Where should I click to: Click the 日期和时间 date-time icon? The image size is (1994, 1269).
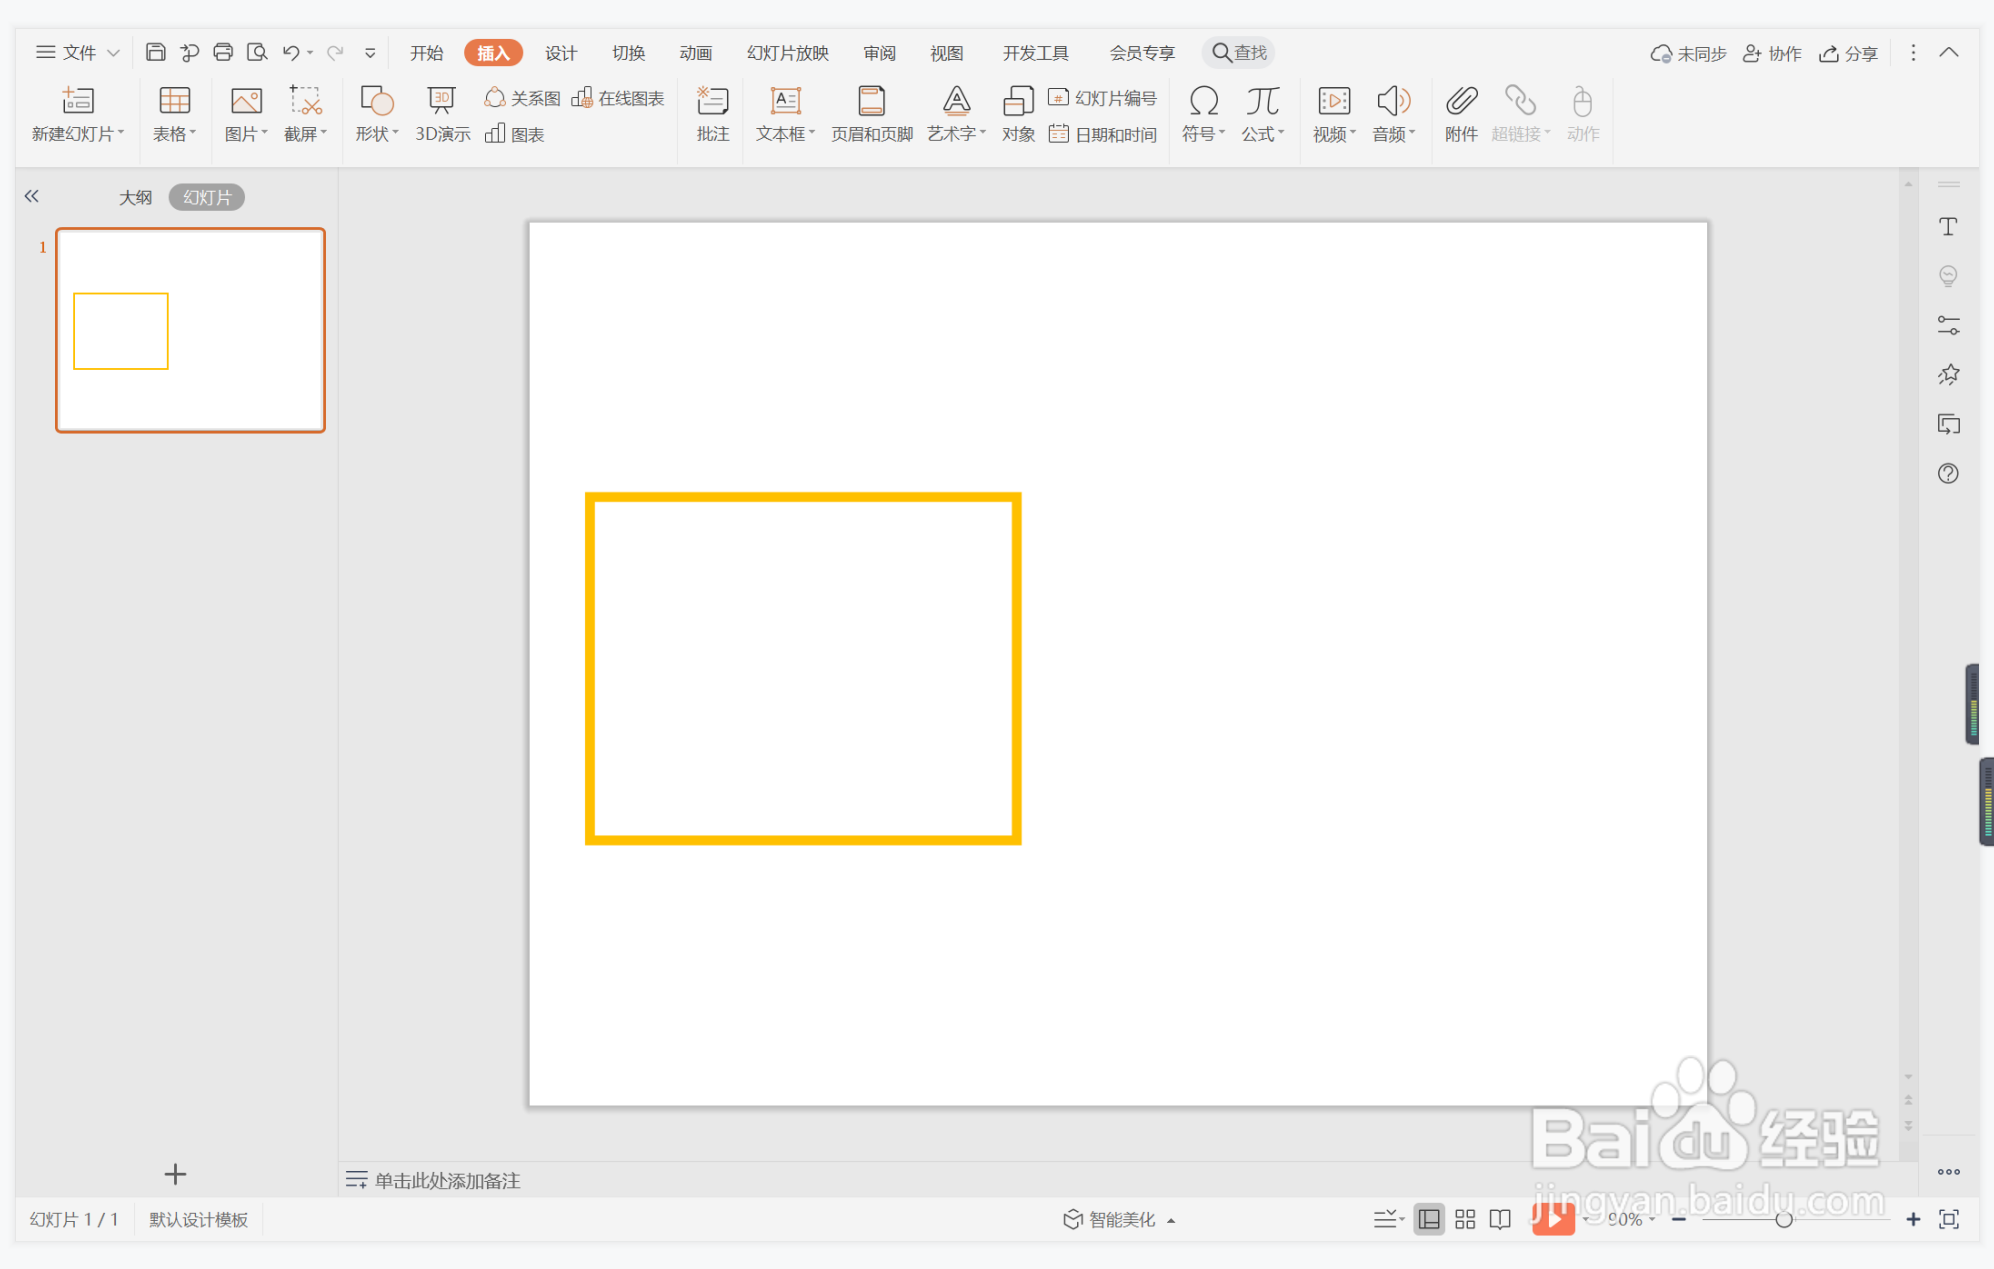click(x=1103, y=134)
